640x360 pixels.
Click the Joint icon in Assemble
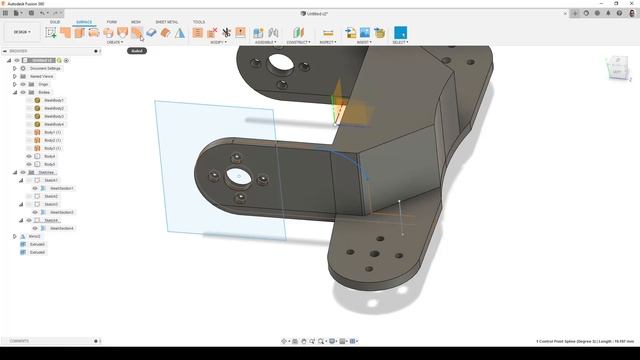point(273,33)
